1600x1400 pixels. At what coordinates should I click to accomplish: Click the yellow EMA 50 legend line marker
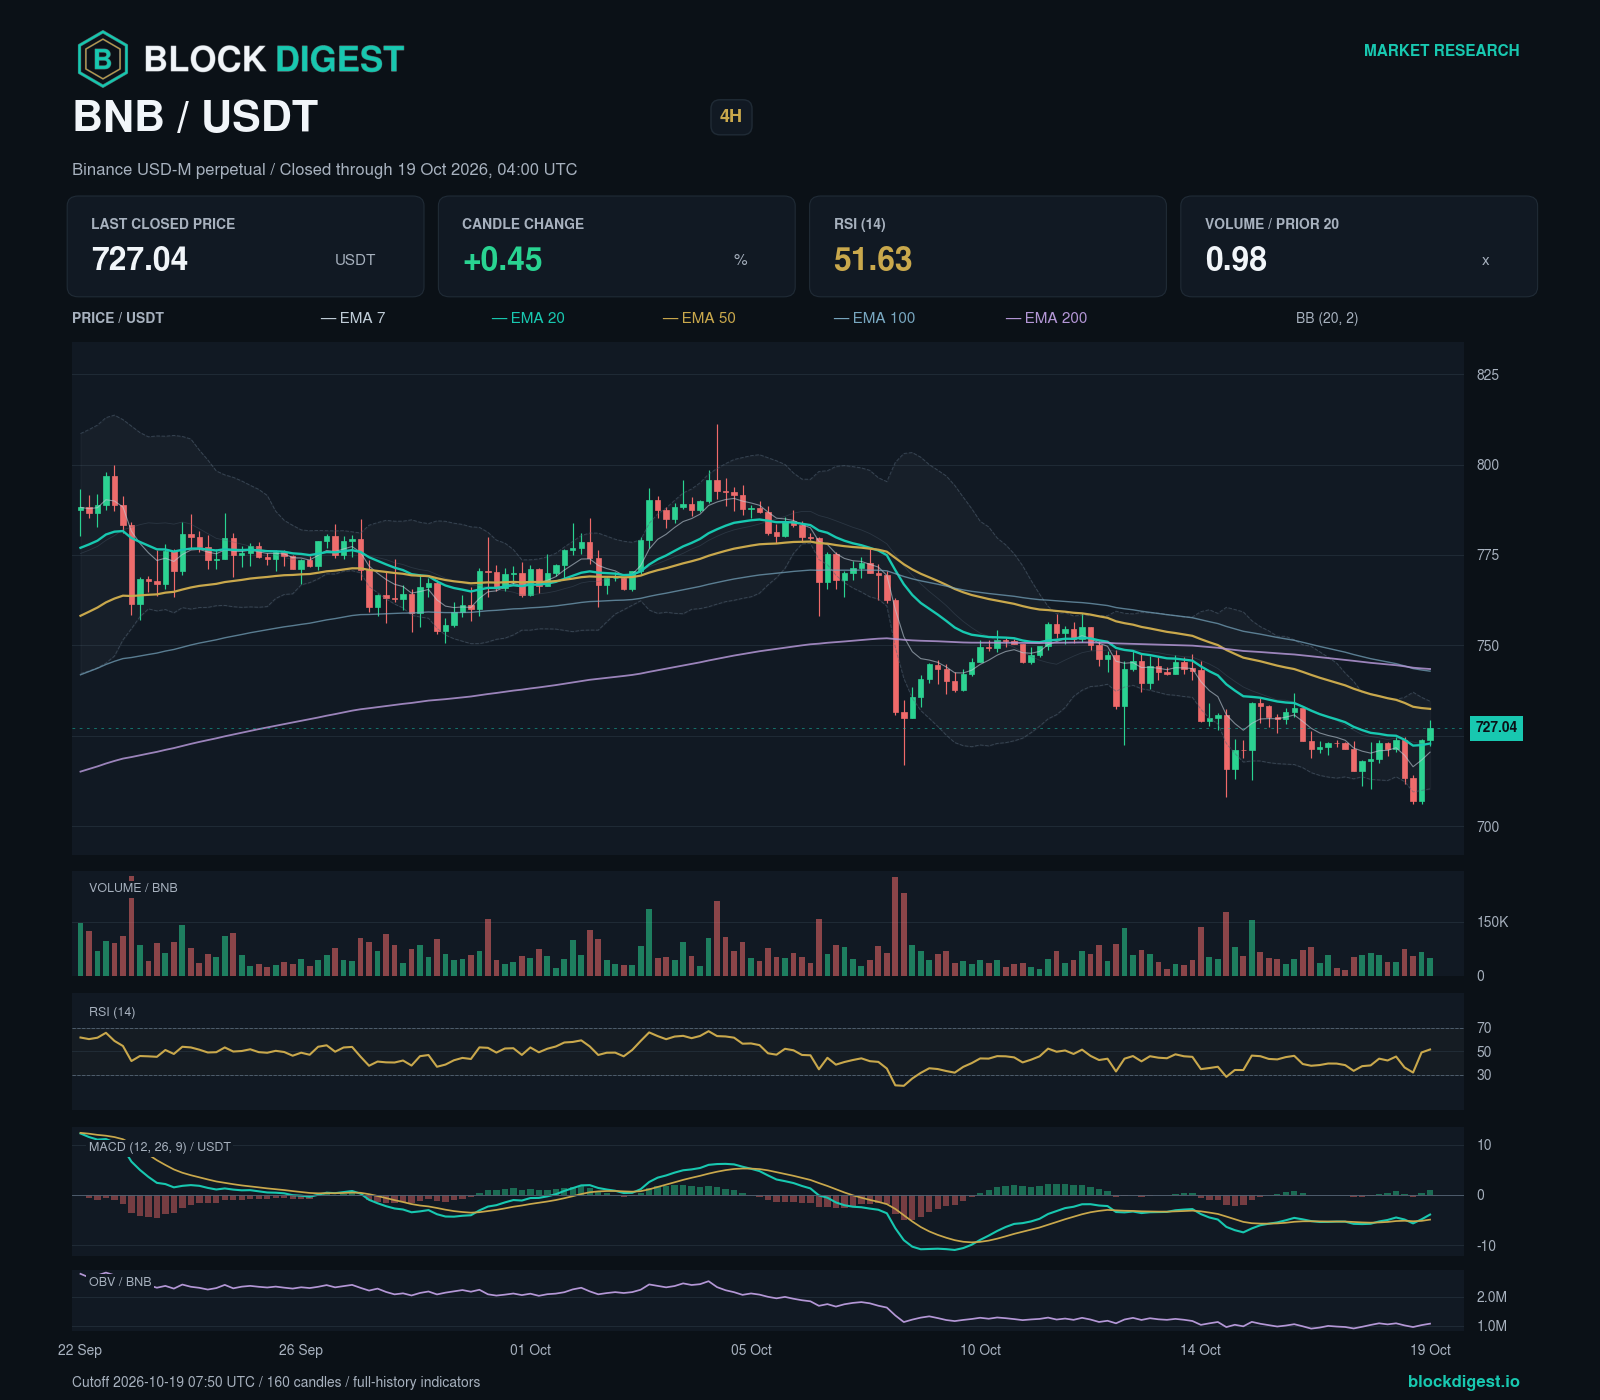point(670,318)
